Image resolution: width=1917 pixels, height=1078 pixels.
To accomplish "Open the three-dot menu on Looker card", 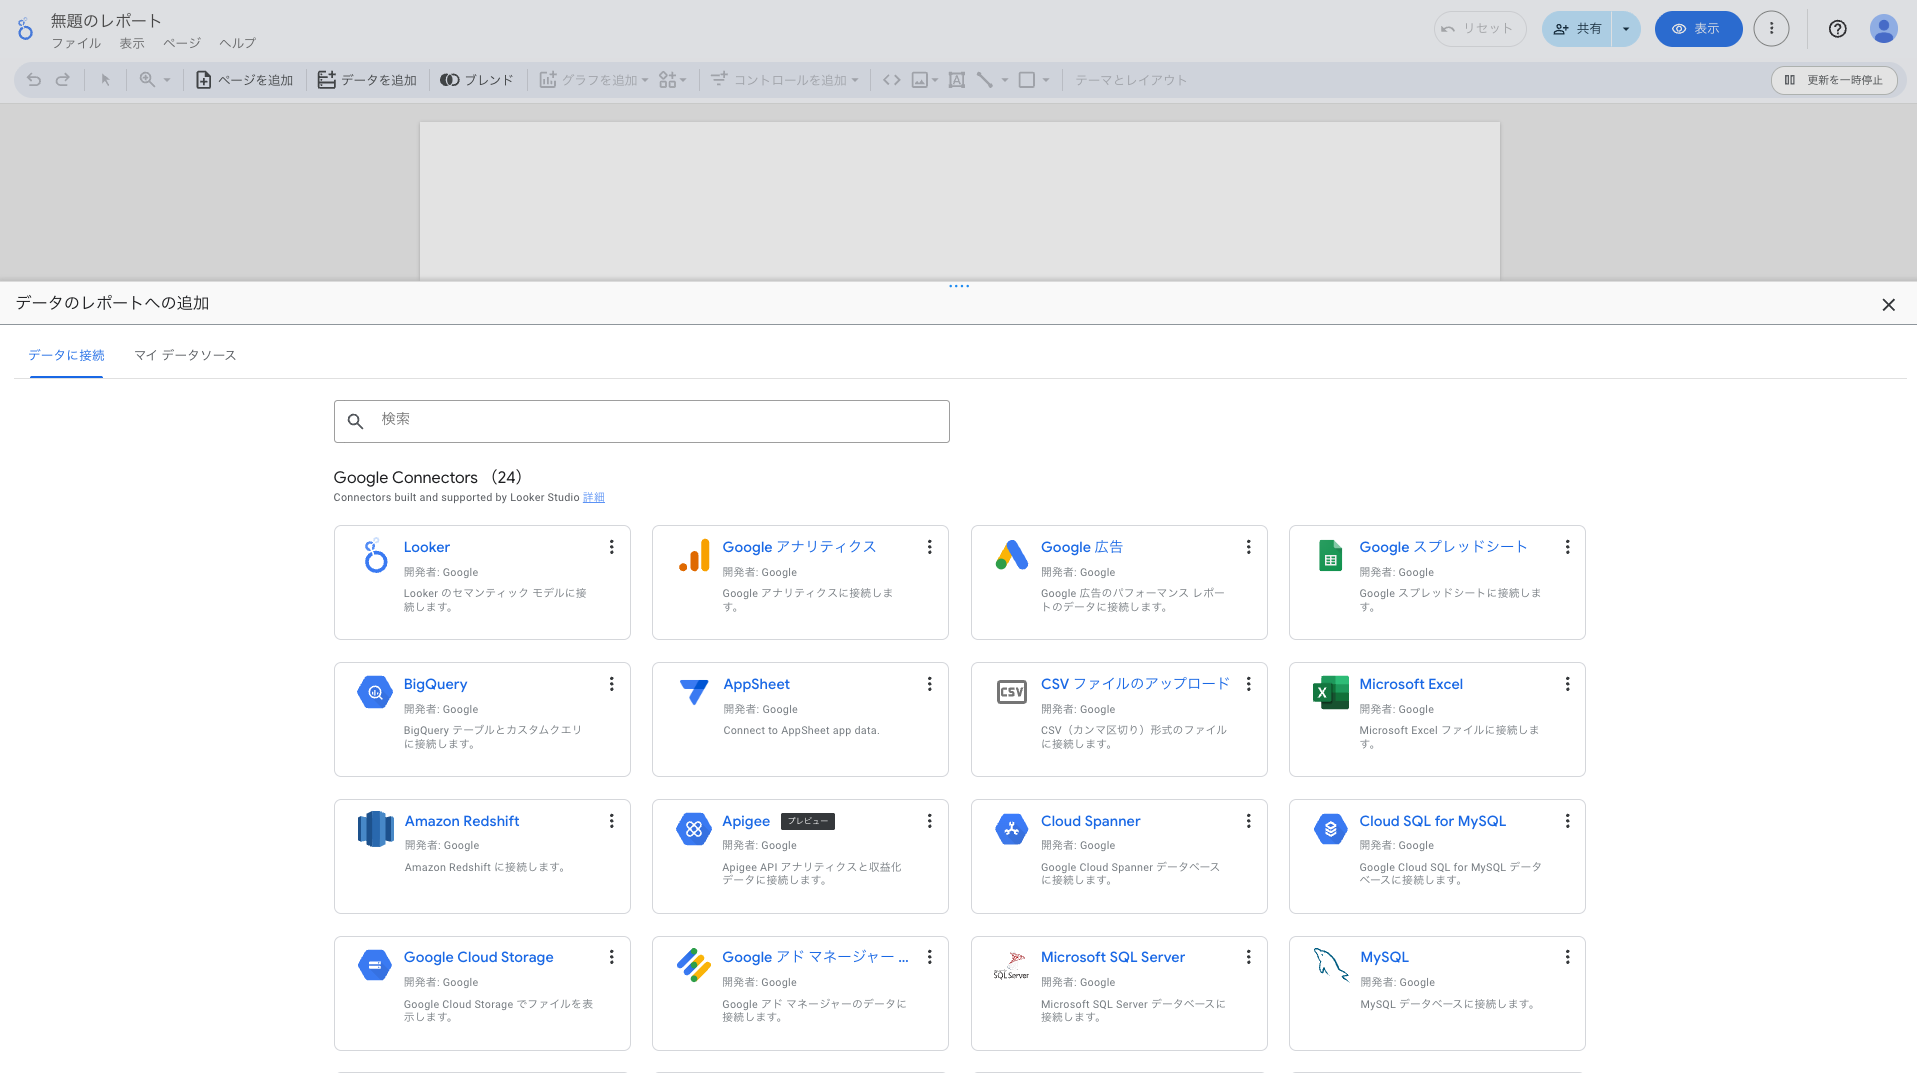I will 611,547.
